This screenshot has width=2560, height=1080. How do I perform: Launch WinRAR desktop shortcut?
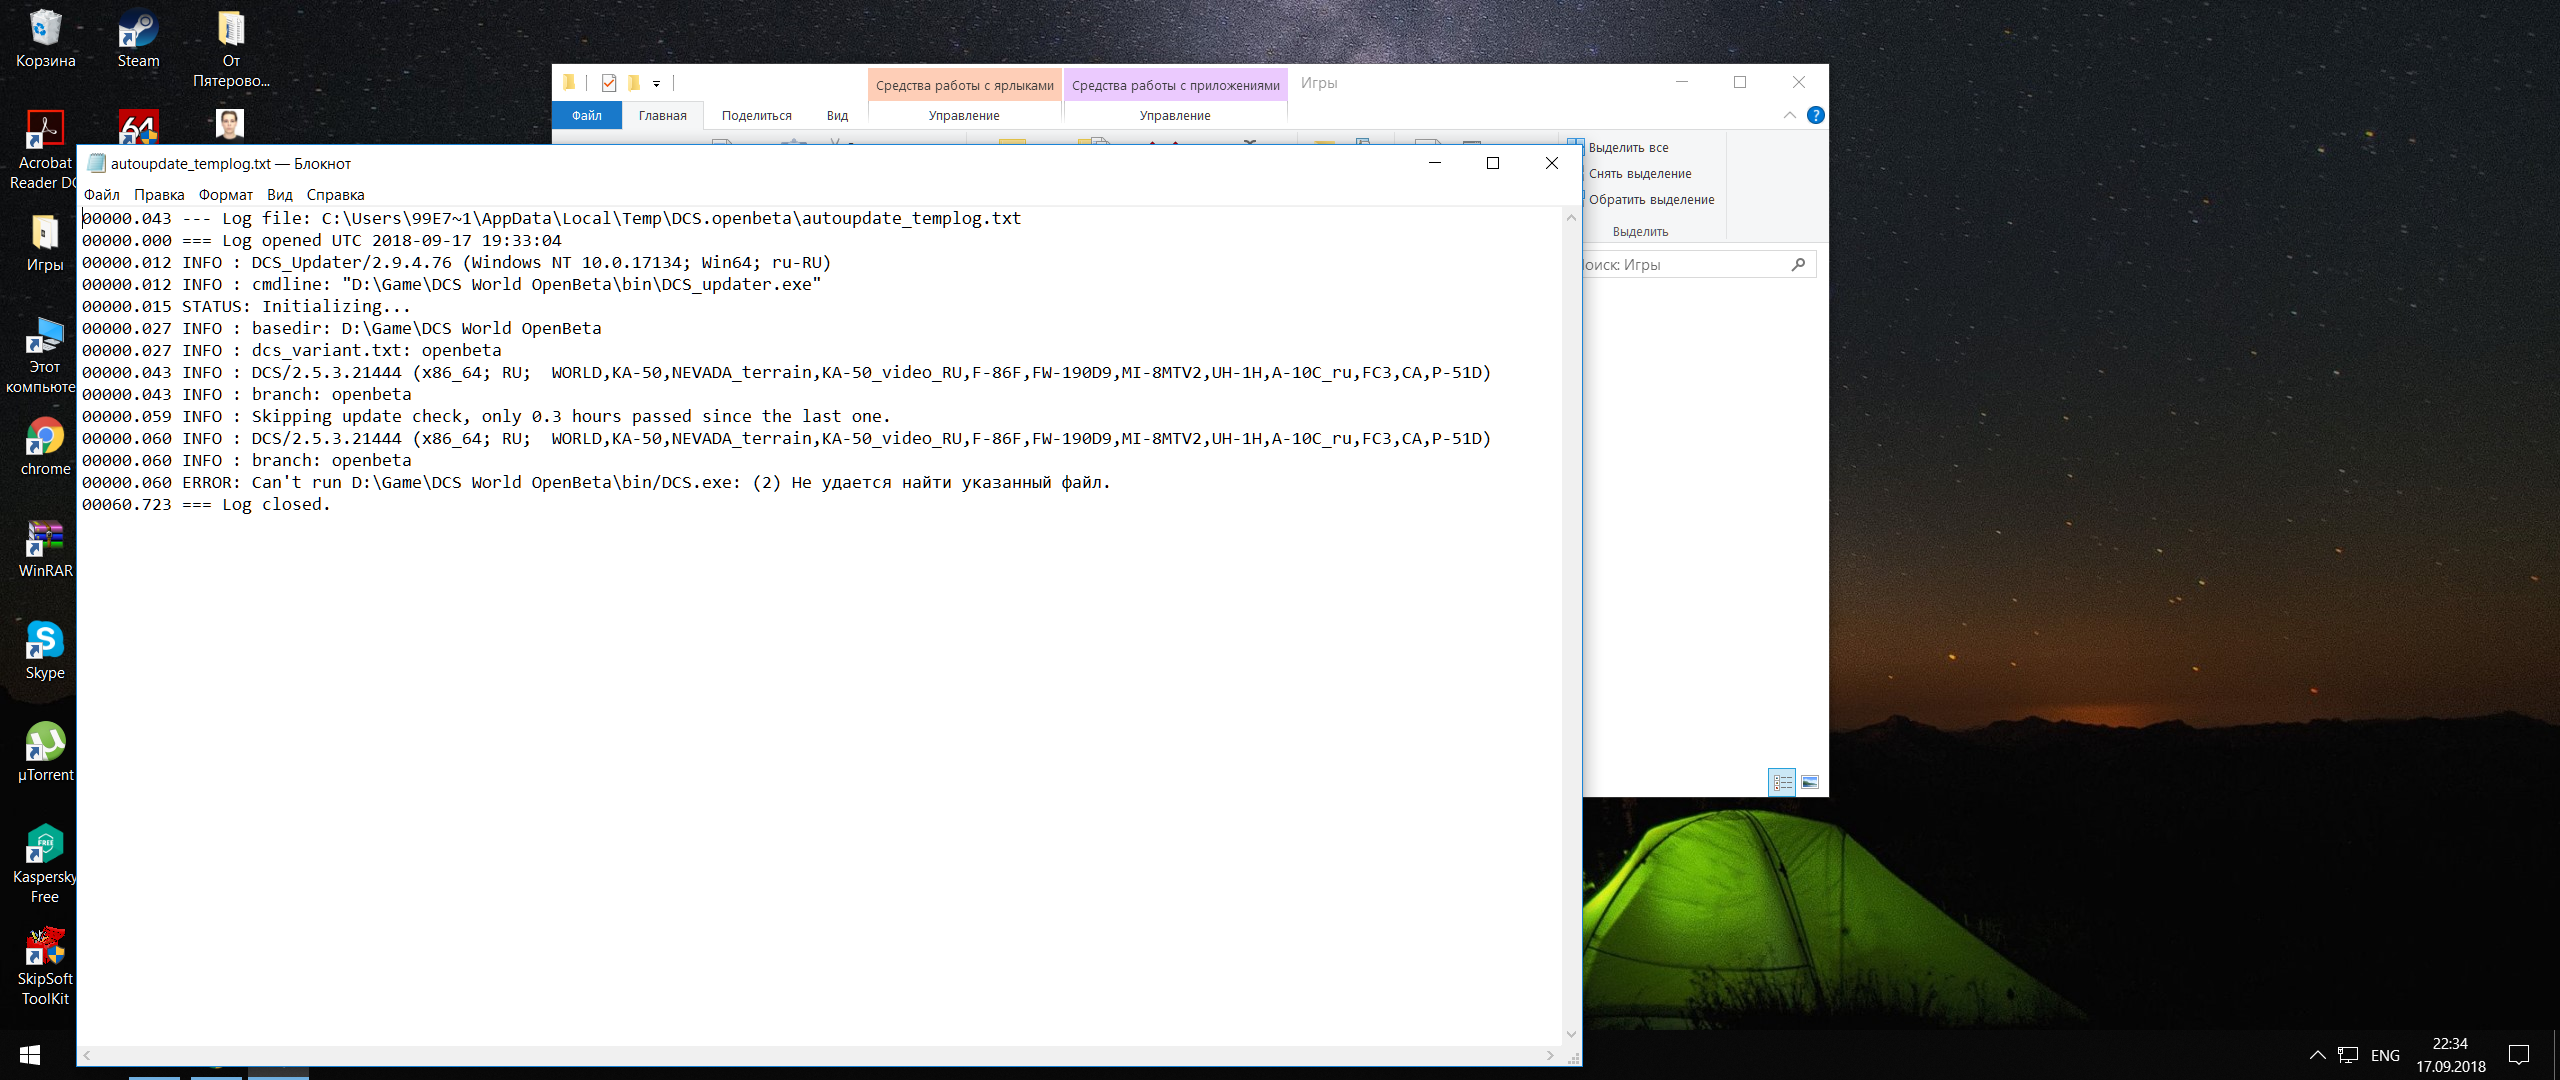[x=45, y=549]
